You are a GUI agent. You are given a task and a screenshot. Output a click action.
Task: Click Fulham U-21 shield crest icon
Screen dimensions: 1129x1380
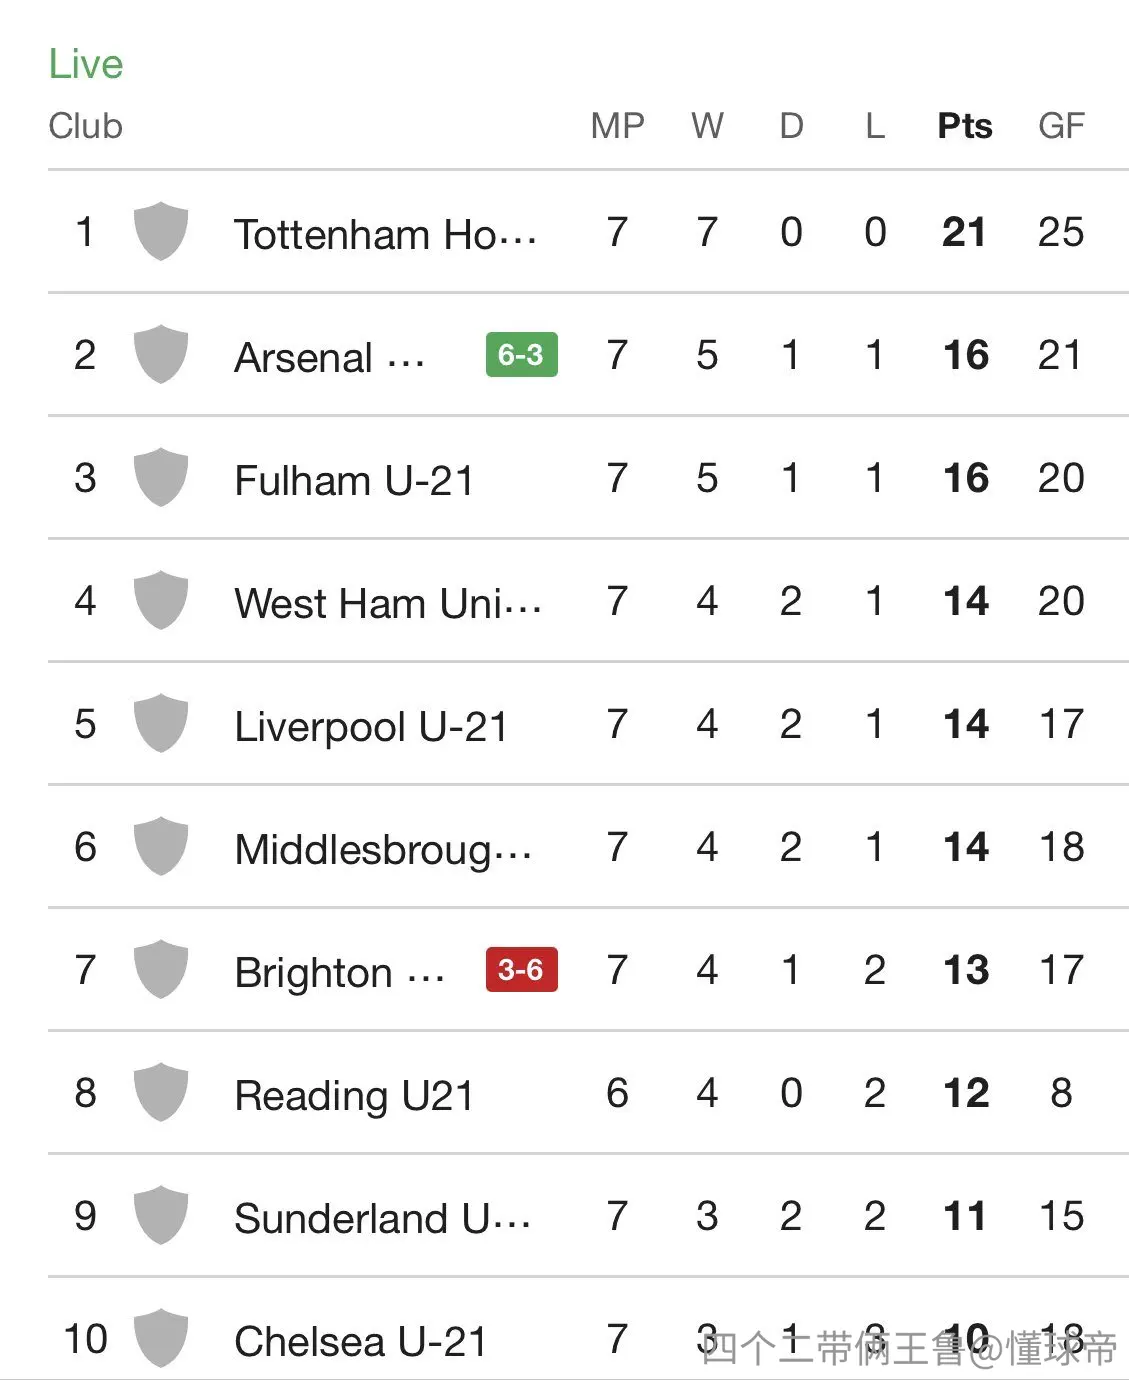tap(161, 477)
